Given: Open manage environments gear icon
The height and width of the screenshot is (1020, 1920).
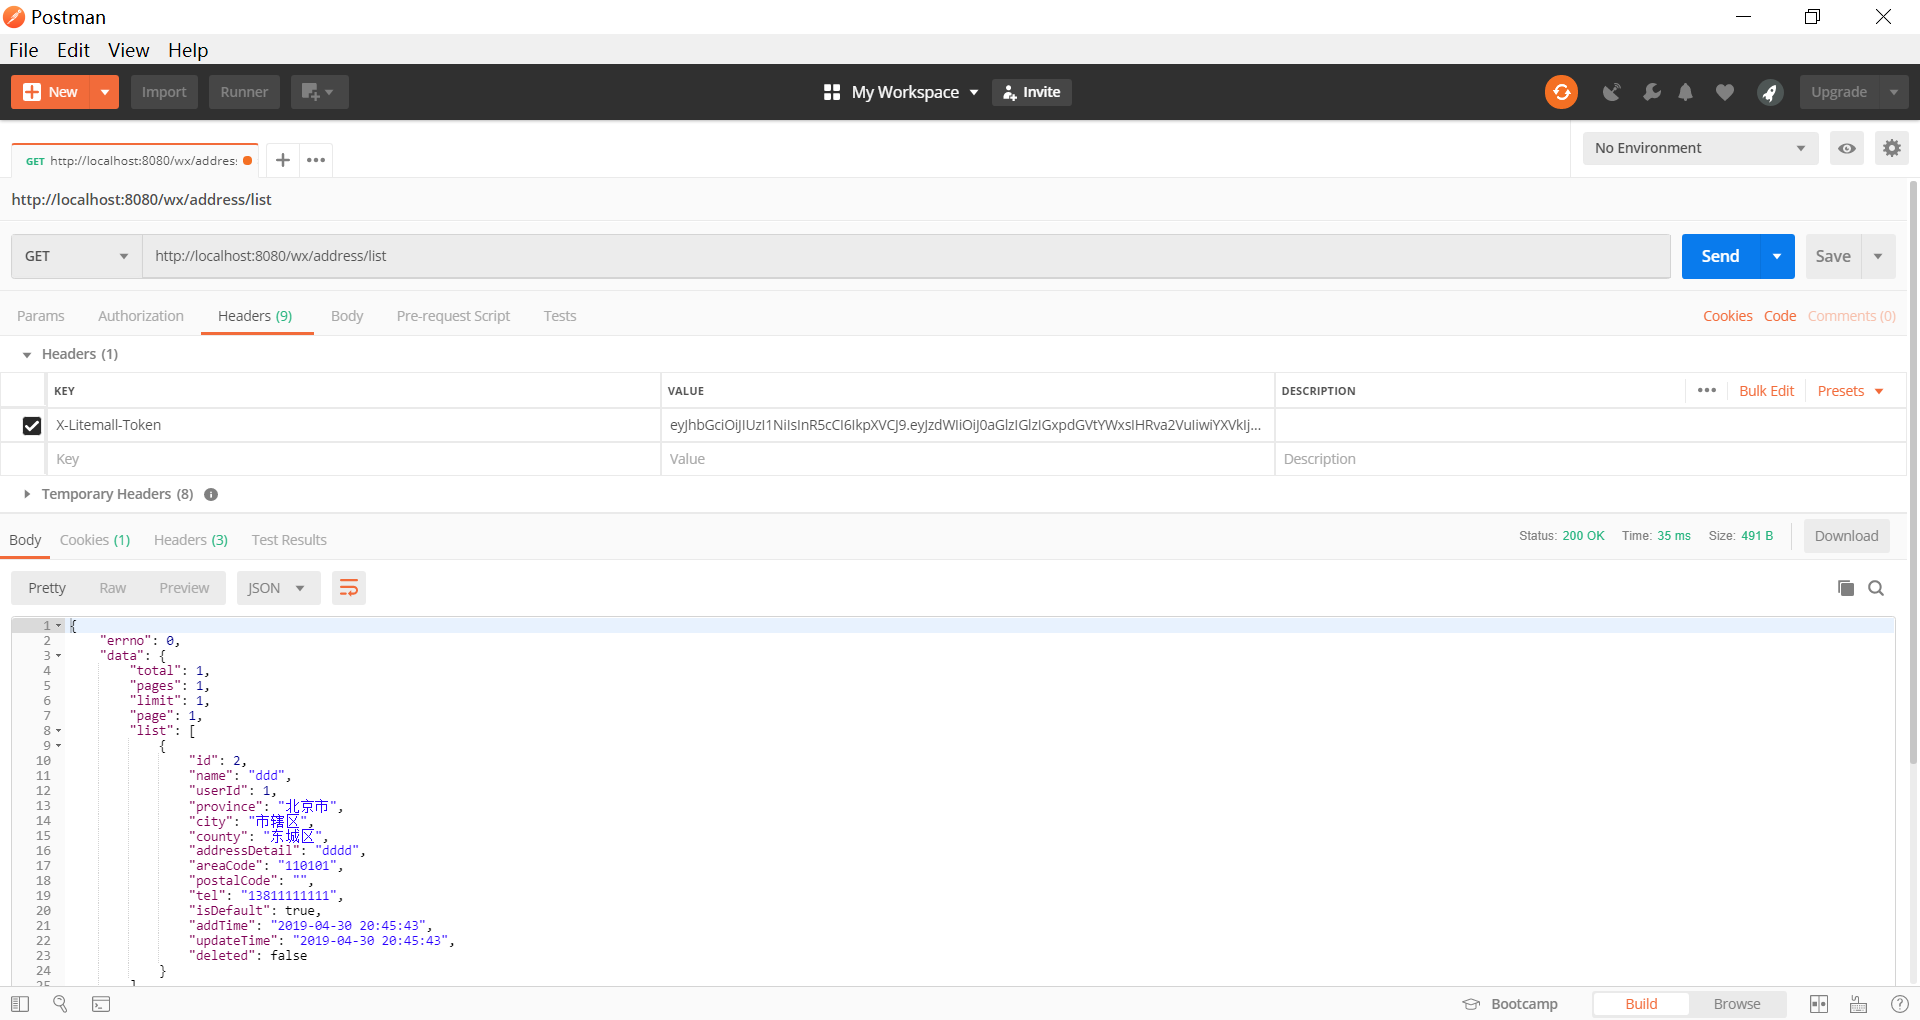Looking at the screenshot, I should point(1891,148).
